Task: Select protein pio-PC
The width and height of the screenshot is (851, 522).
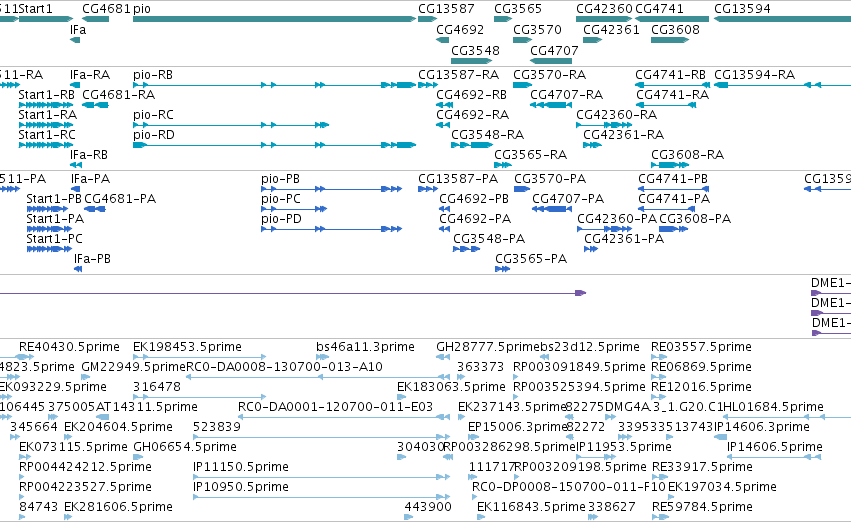Action: pyautogui.click(x=294, y=209)
